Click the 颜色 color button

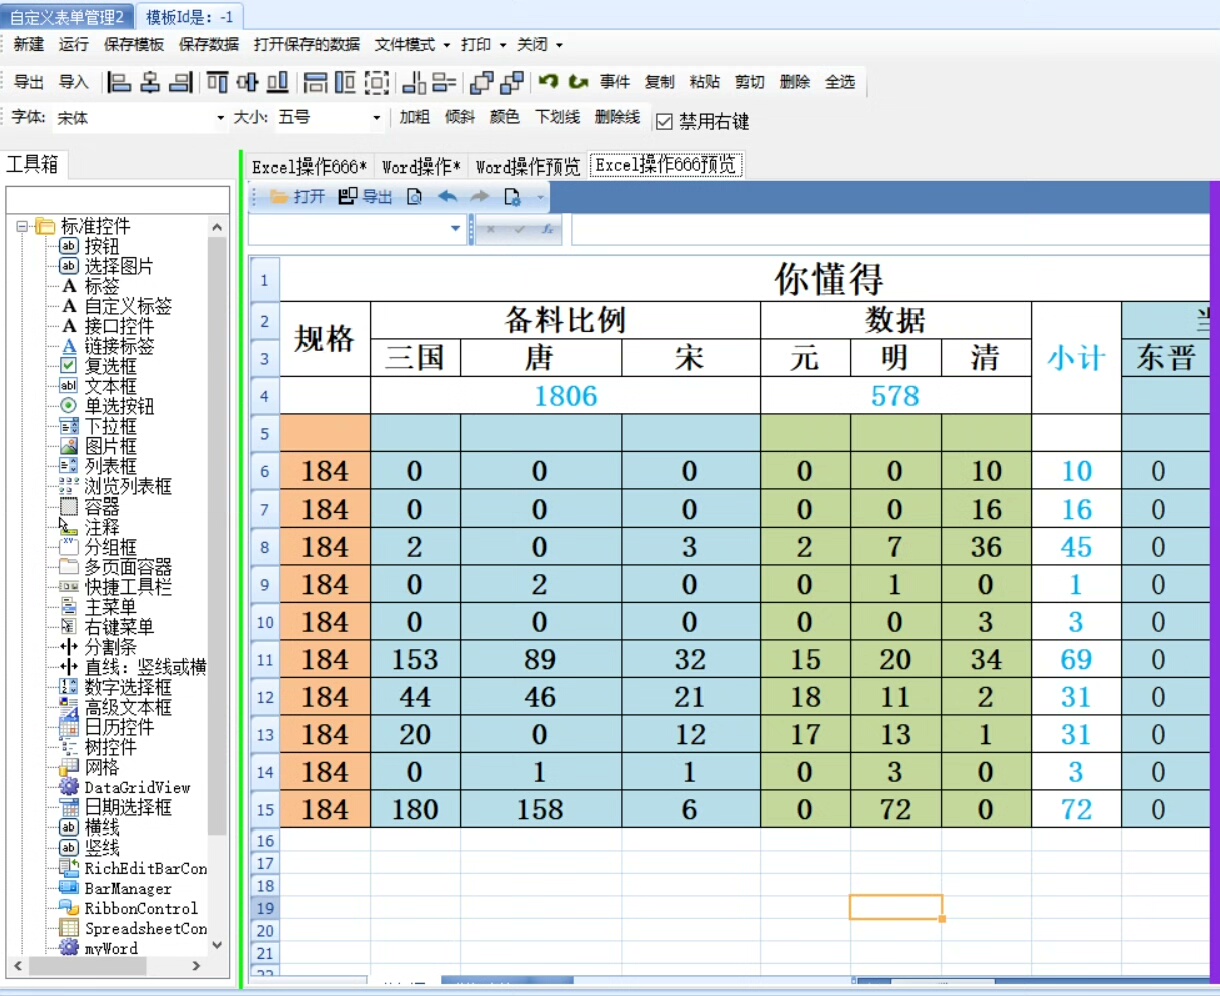[x=504, y=117]
